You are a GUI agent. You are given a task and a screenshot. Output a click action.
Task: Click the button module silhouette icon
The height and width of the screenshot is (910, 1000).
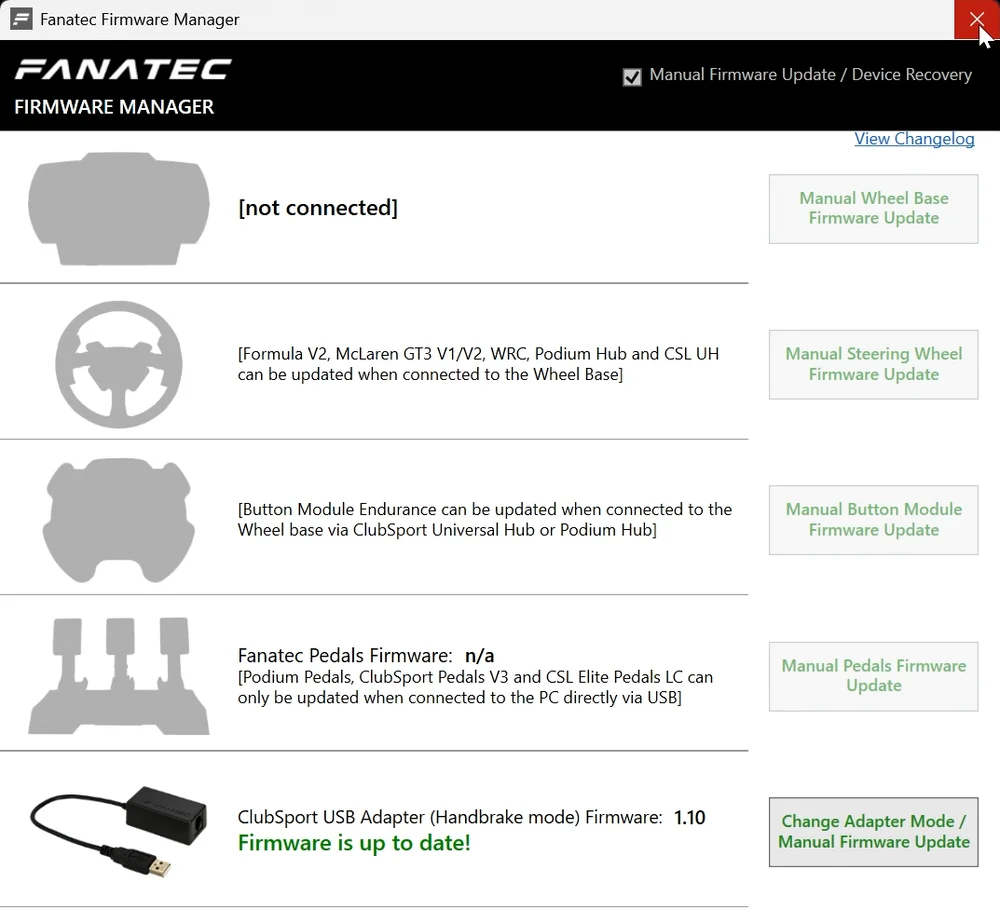119,520
